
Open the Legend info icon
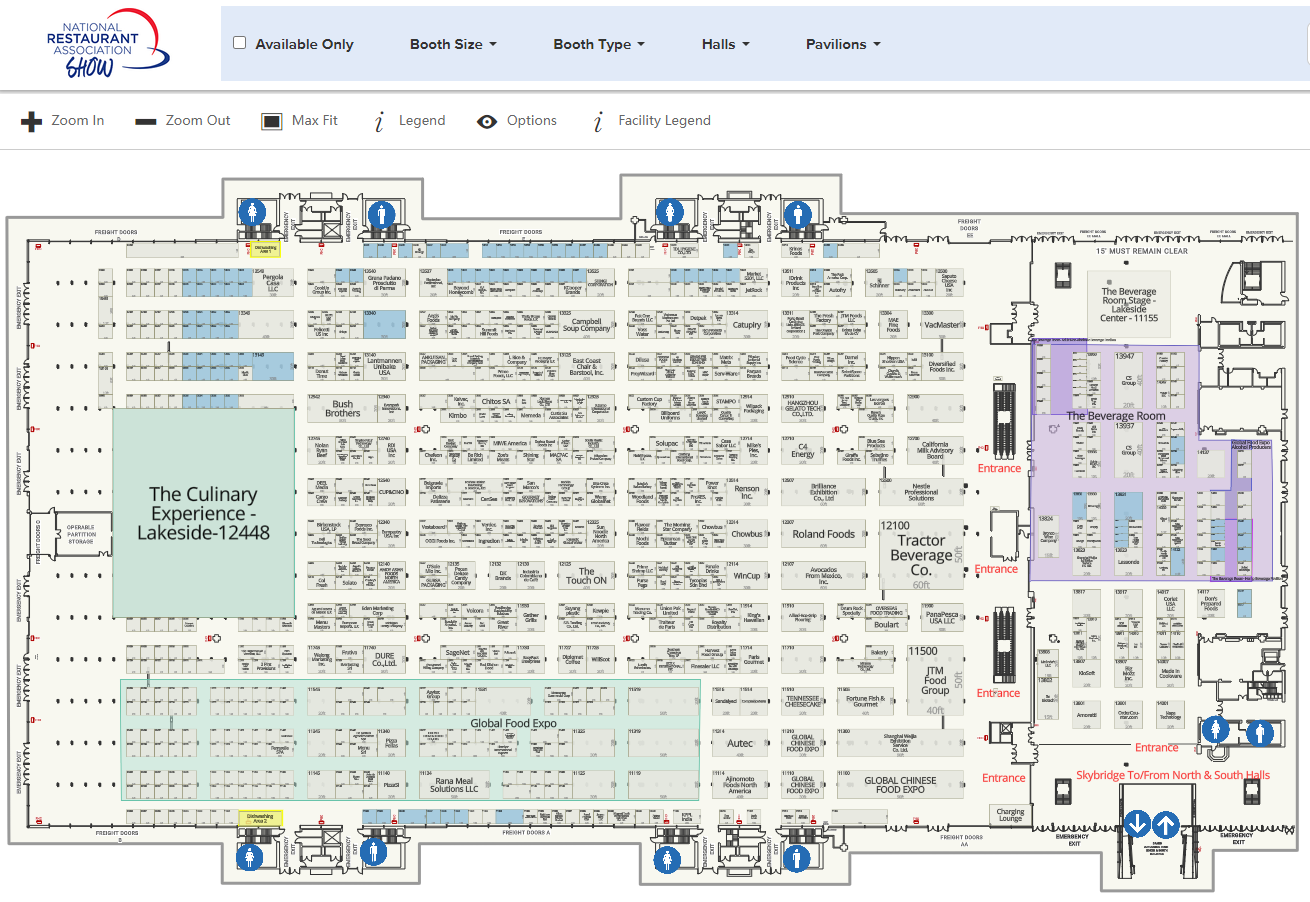click(x=380, y=122)
